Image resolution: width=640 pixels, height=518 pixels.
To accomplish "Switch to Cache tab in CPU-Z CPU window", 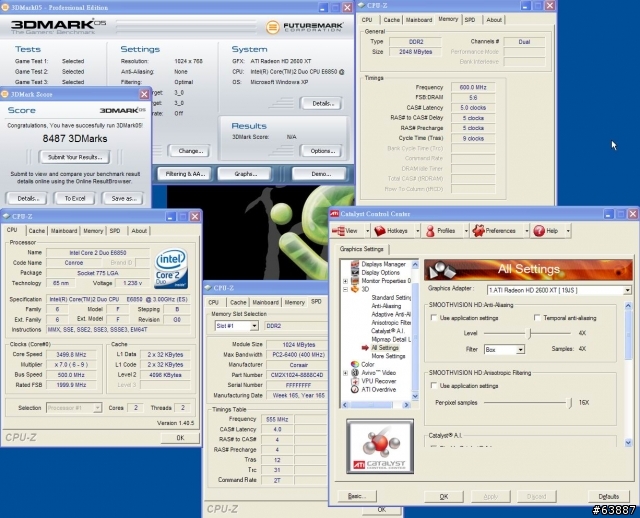I will [x=36, y=231].
